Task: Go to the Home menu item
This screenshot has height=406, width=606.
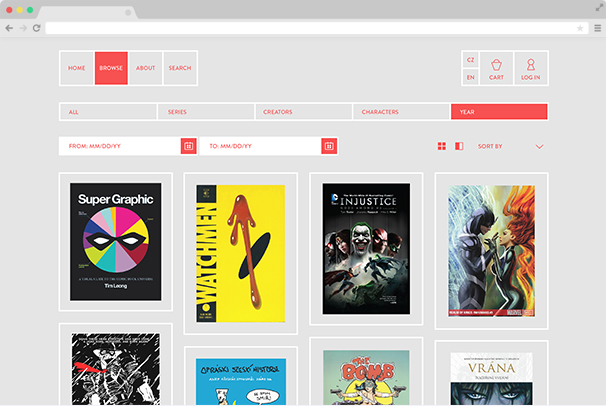Action: click(77, 68)
